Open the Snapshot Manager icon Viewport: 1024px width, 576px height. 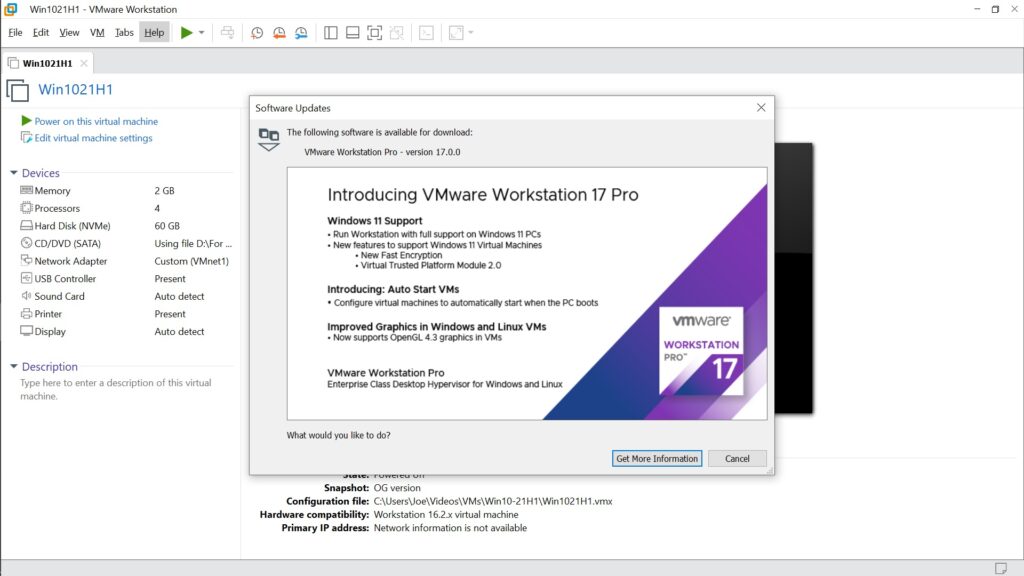pyautogui.click(x=301, y=32)
